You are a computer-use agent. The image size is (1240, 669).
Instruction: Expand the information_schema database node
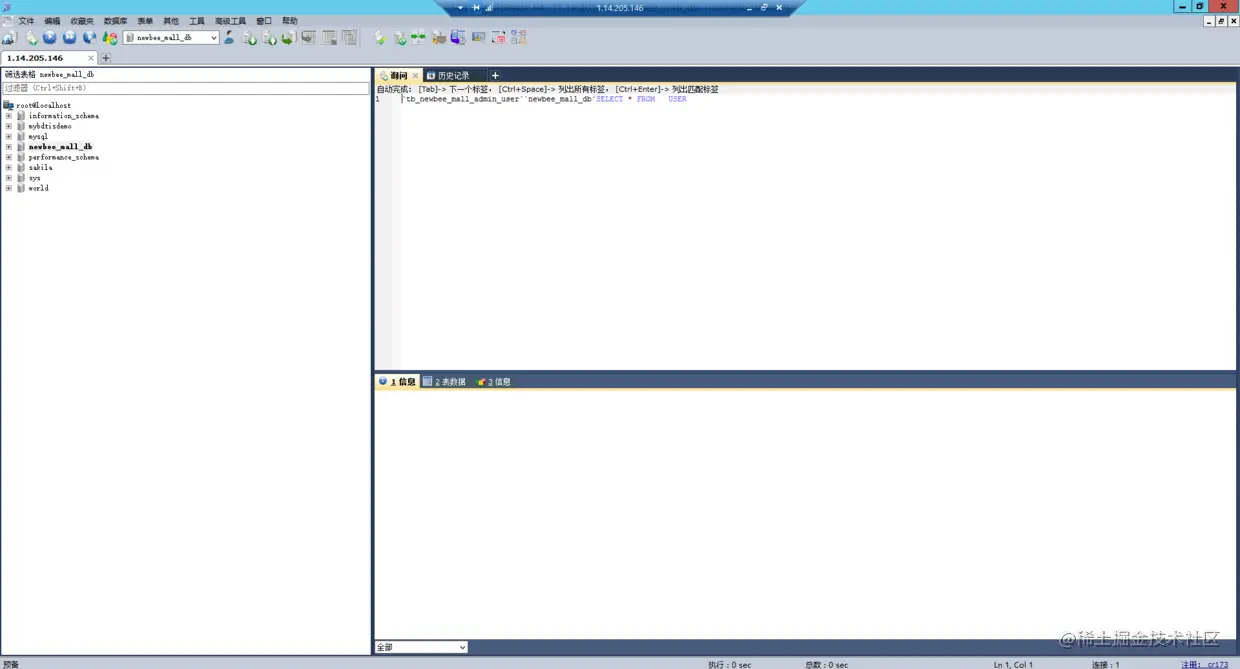coord(9,116)
